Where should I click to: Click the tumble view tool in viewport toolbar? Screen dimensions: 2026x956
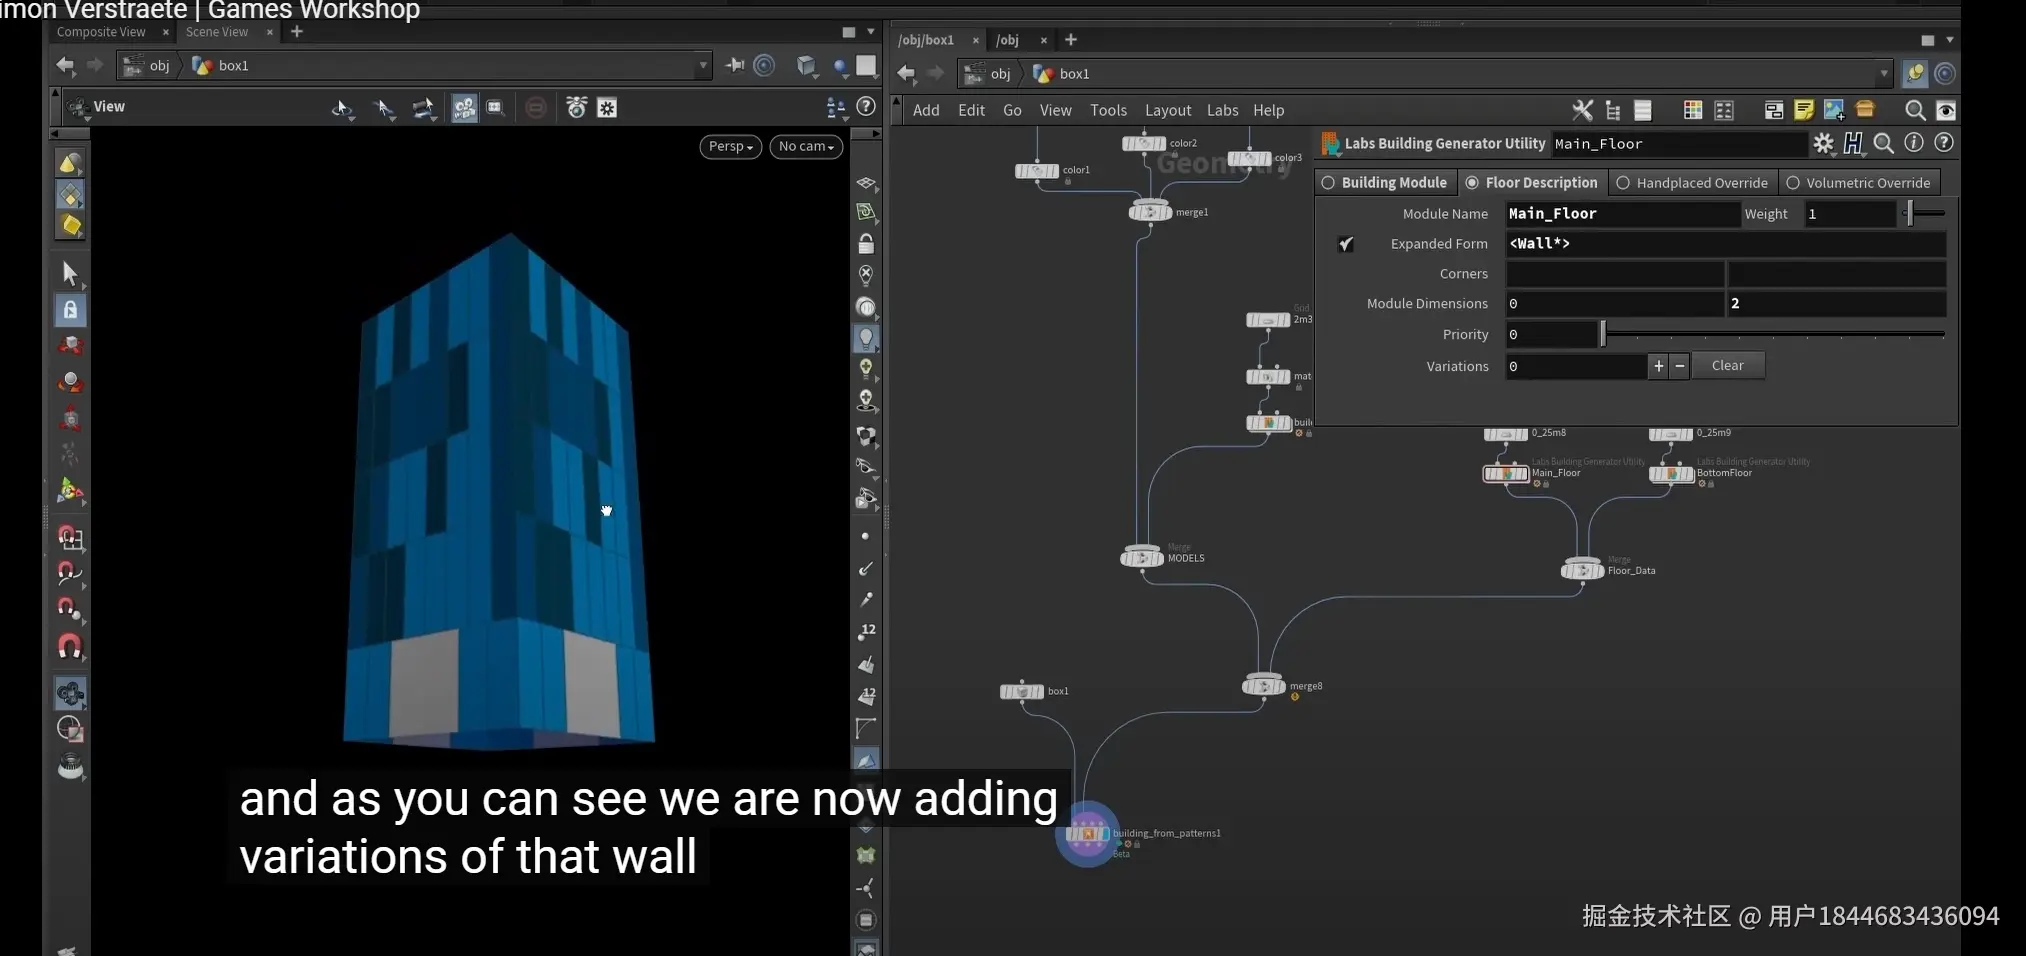tap(342, 108)
